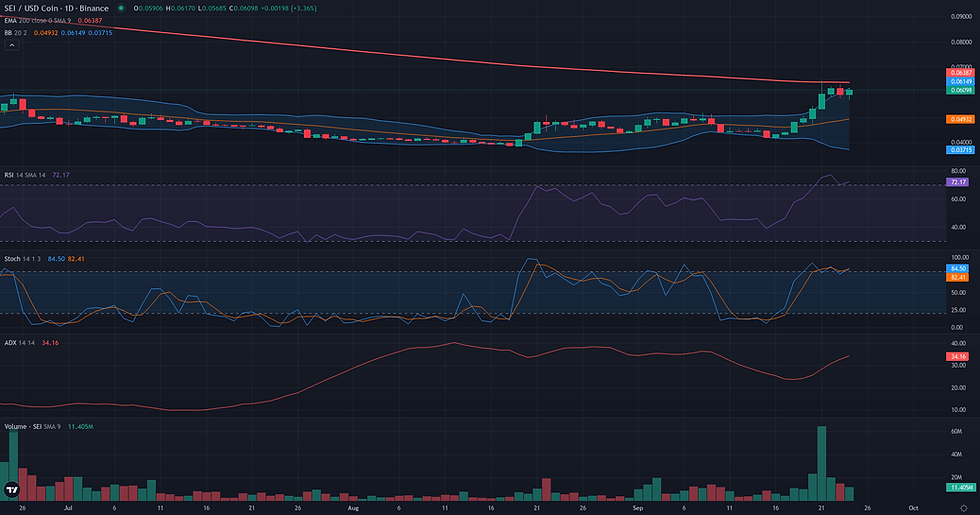Click the blue 84.50 Stoch axis tag
The width and height of the screenshot is (980, 515).
tap(958, 269)
